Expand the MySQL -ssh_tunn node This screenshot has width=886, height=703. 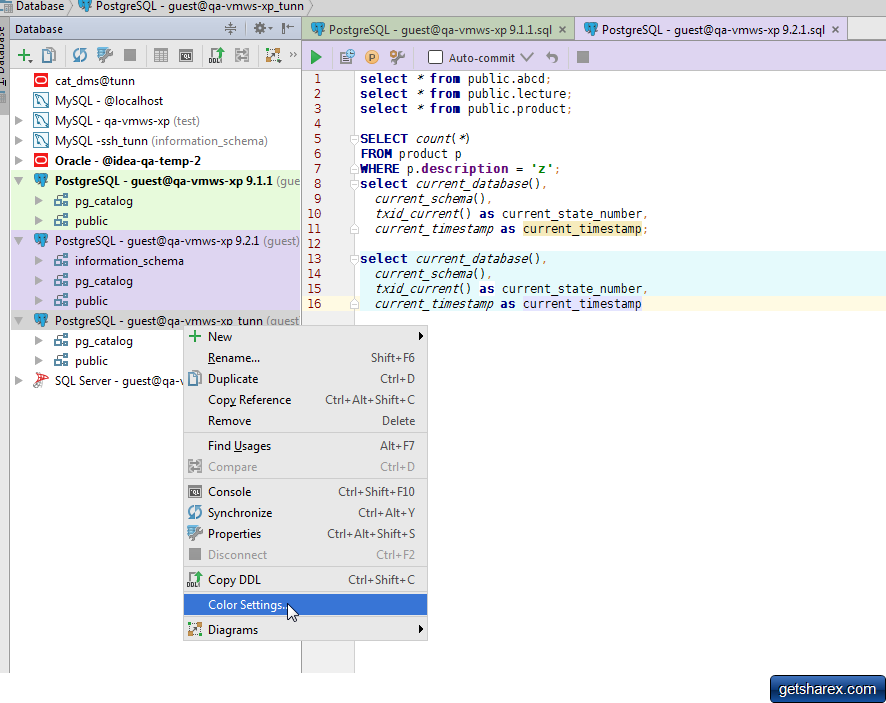pyautogui.click(x=19, y=141)
